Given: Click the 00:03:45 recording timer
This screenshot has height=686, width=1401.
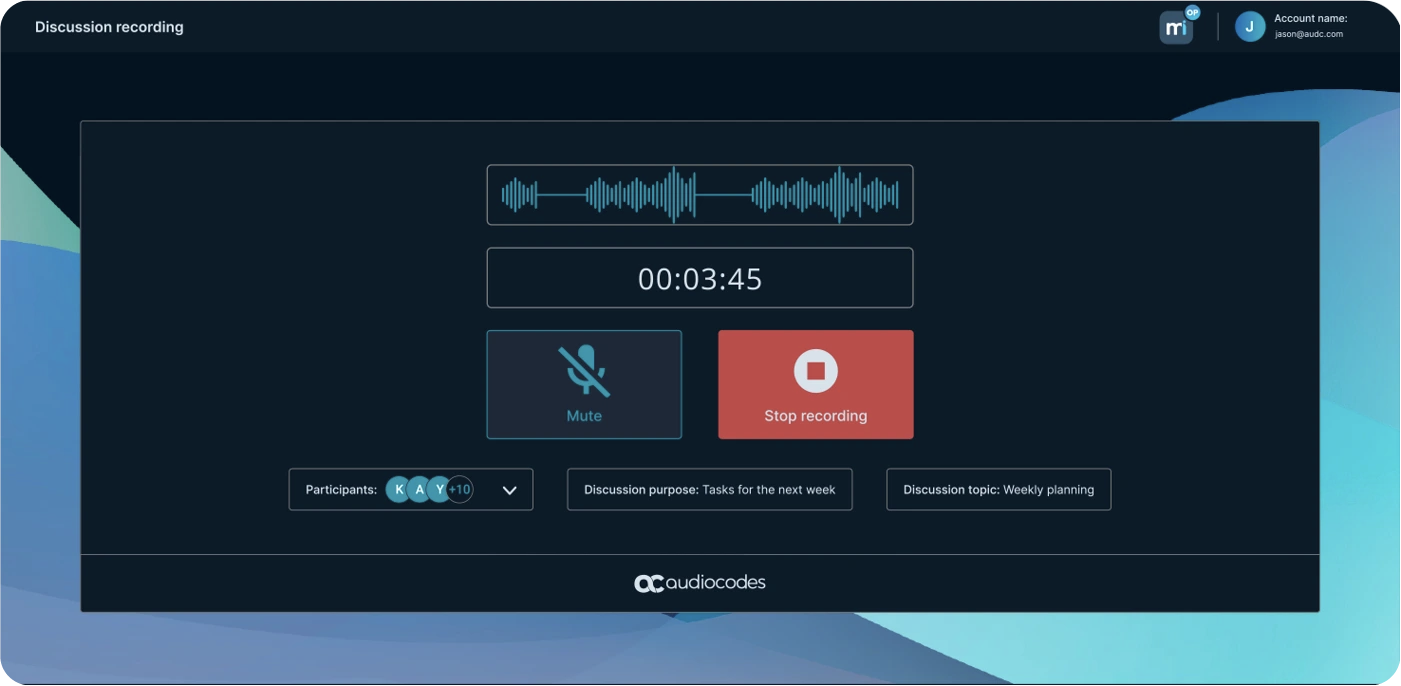Looking at the screenshot, I should tap(699, 279).
